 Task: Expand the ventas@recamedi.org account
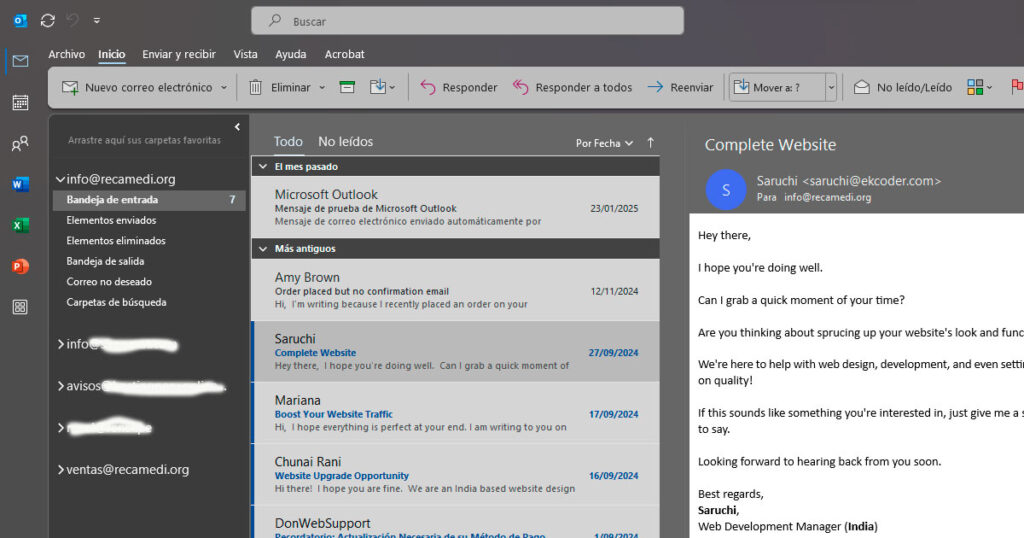61,469
